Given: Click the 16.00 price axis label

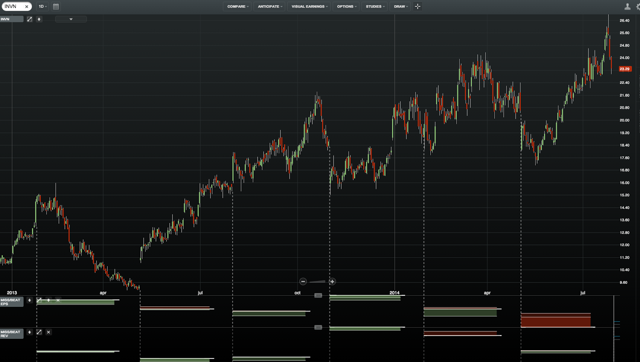Looking at the screenshot, I should tap(624, 183).
